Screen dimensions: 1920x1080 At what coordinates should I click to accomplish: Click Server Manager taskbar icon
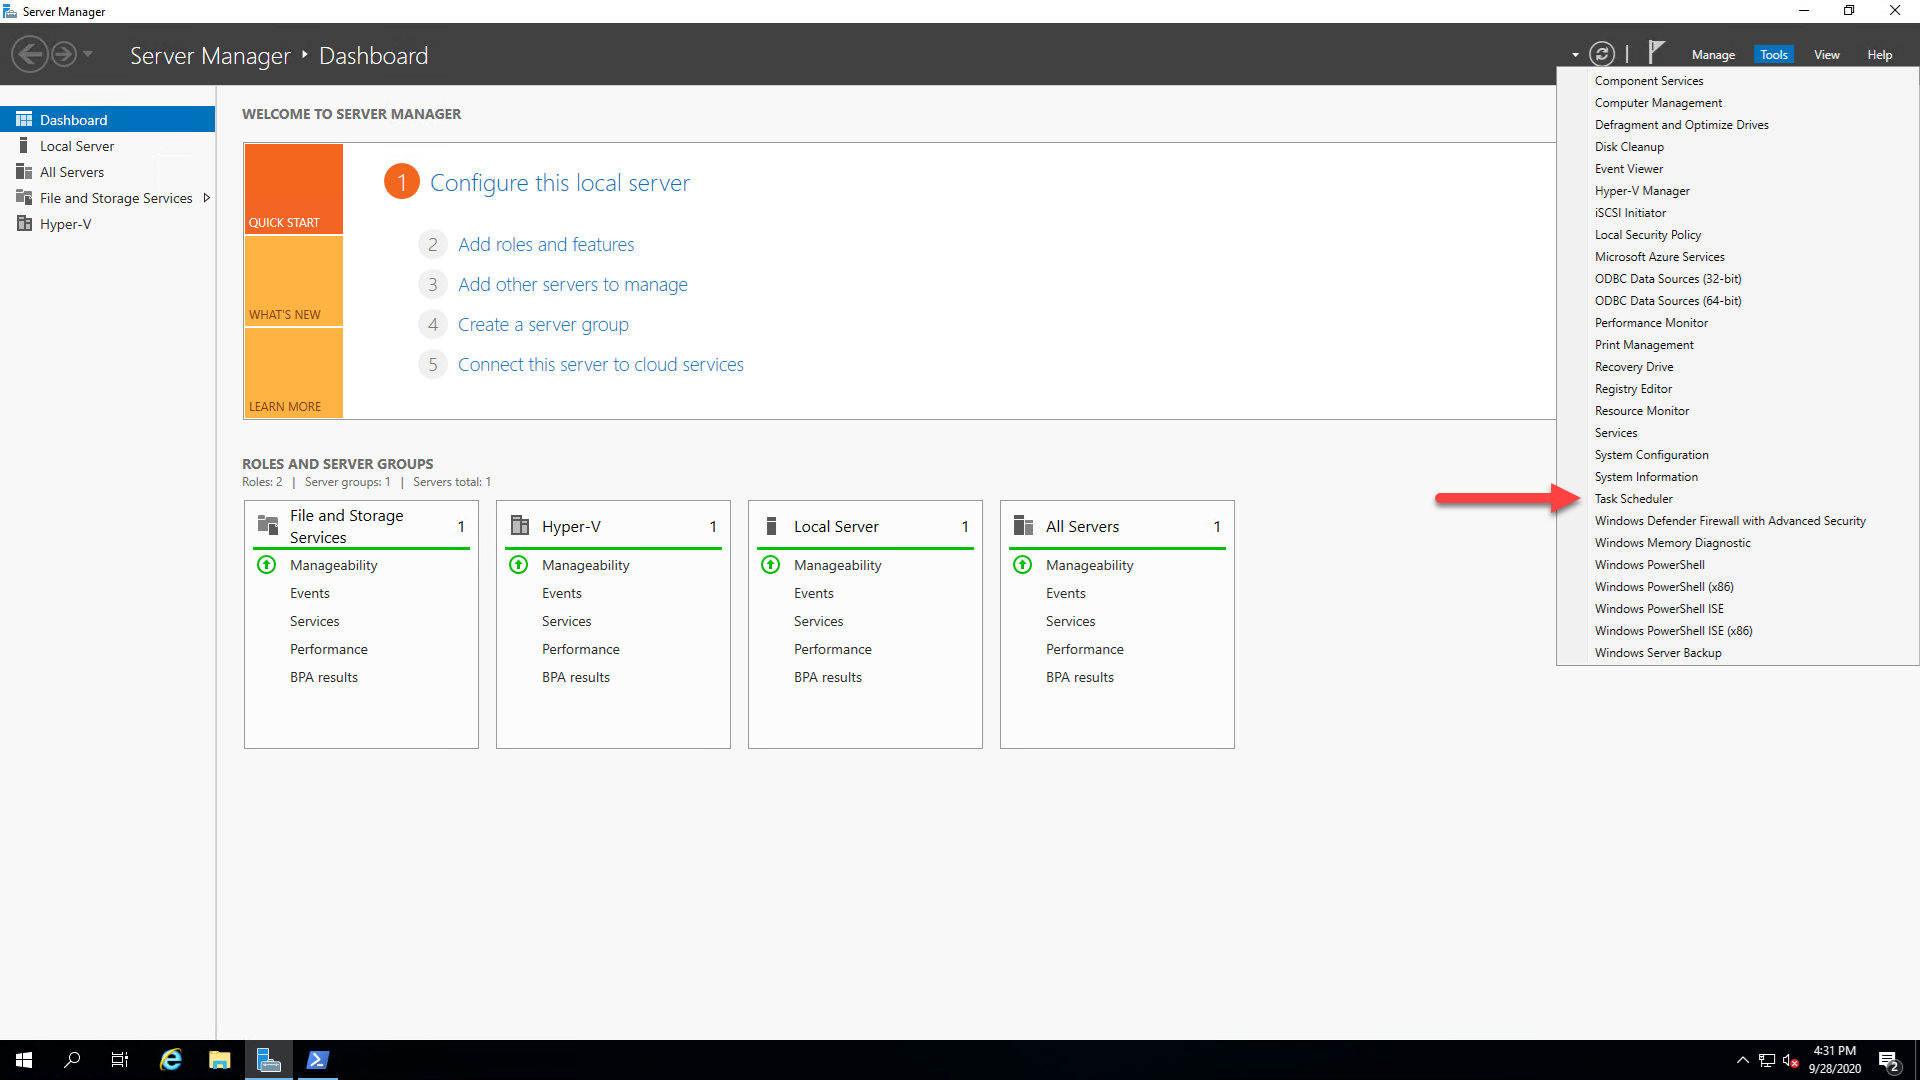click(269, 1060)
